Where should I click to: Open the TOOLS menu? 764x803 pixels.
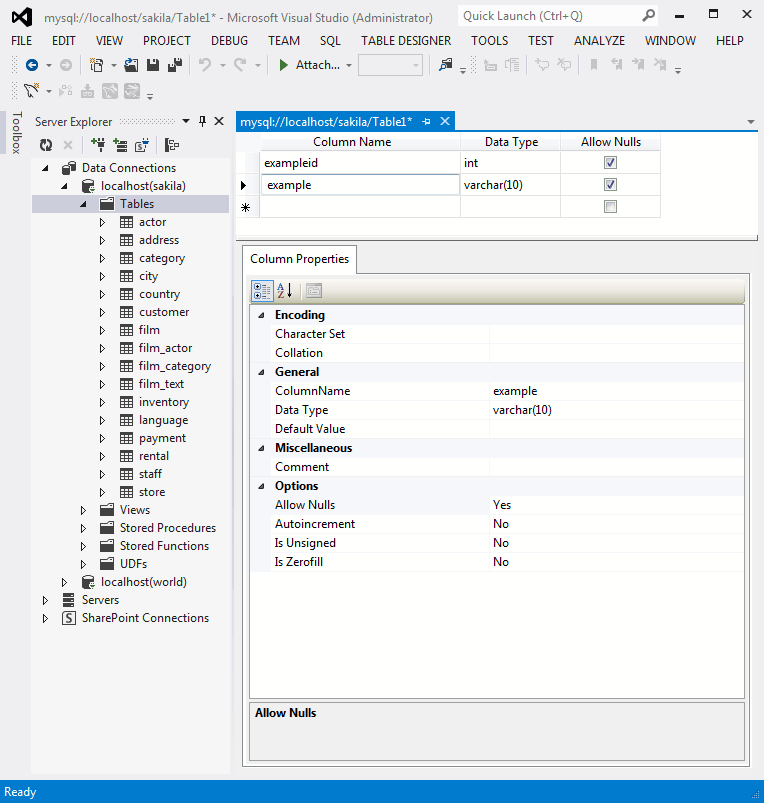coord(490,40)
